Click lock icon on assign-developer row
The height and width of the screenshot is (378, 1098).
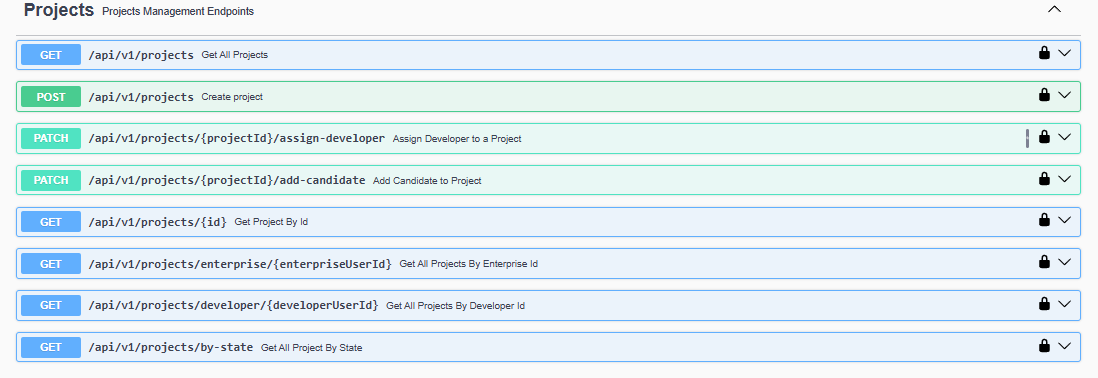1044,137
